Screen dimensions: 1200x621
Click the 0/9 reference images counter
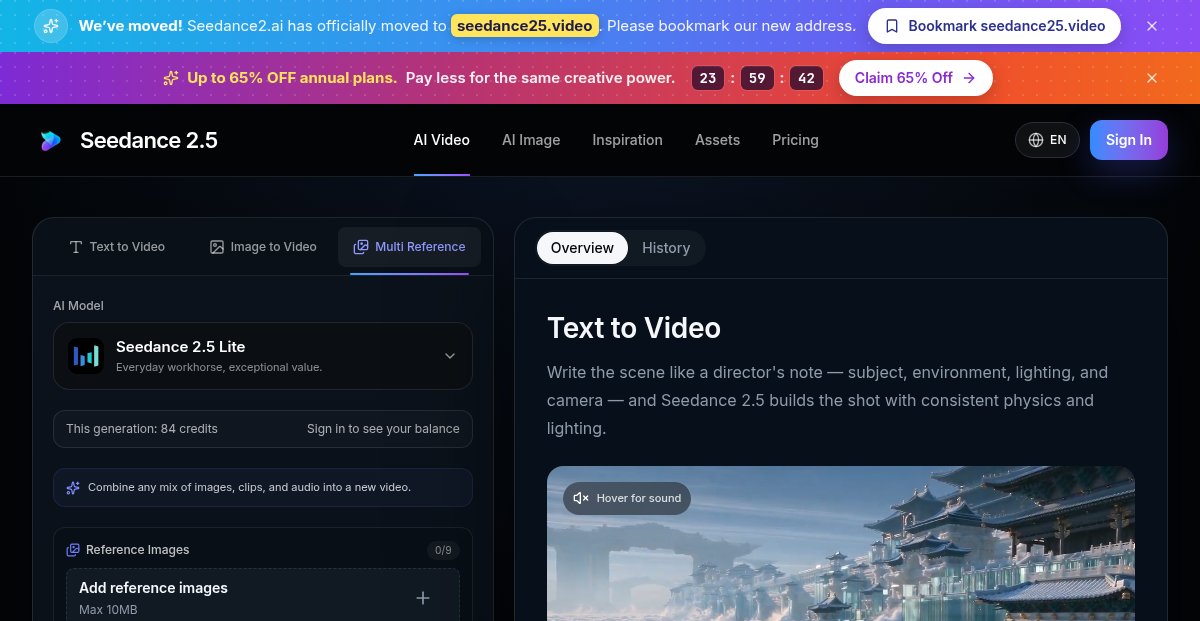442,550
